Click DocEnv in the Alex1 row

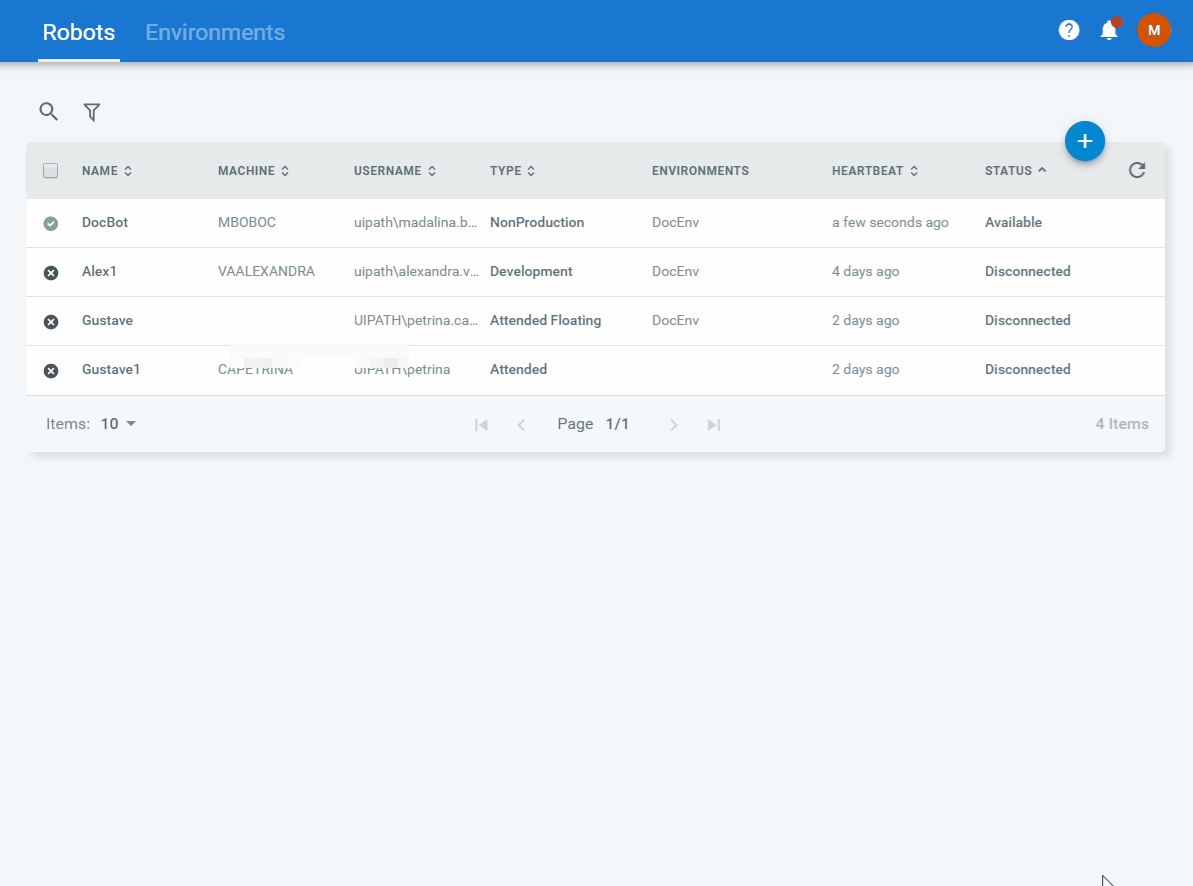coord(676,271)
